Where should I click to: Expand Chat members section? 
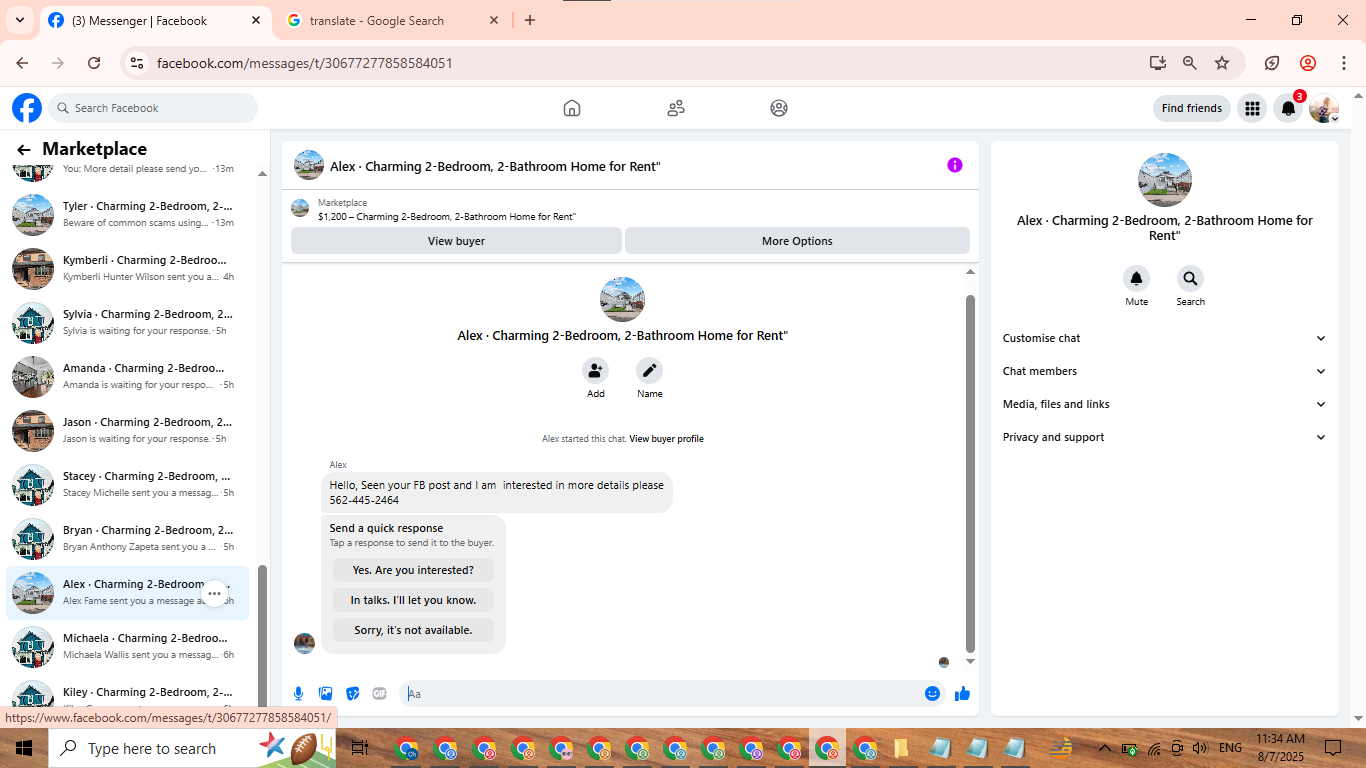pyautogui.click(x=1164, y=371)
